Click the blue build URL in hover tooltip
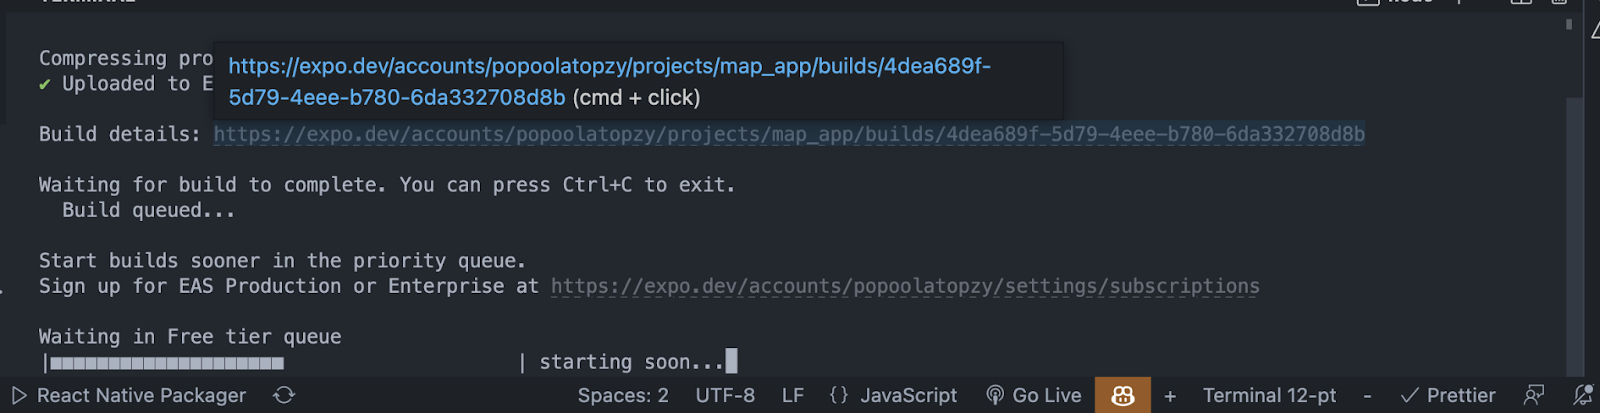This screenshot has height=413, width=1600. pyautogui.click(x=609, y=81)
